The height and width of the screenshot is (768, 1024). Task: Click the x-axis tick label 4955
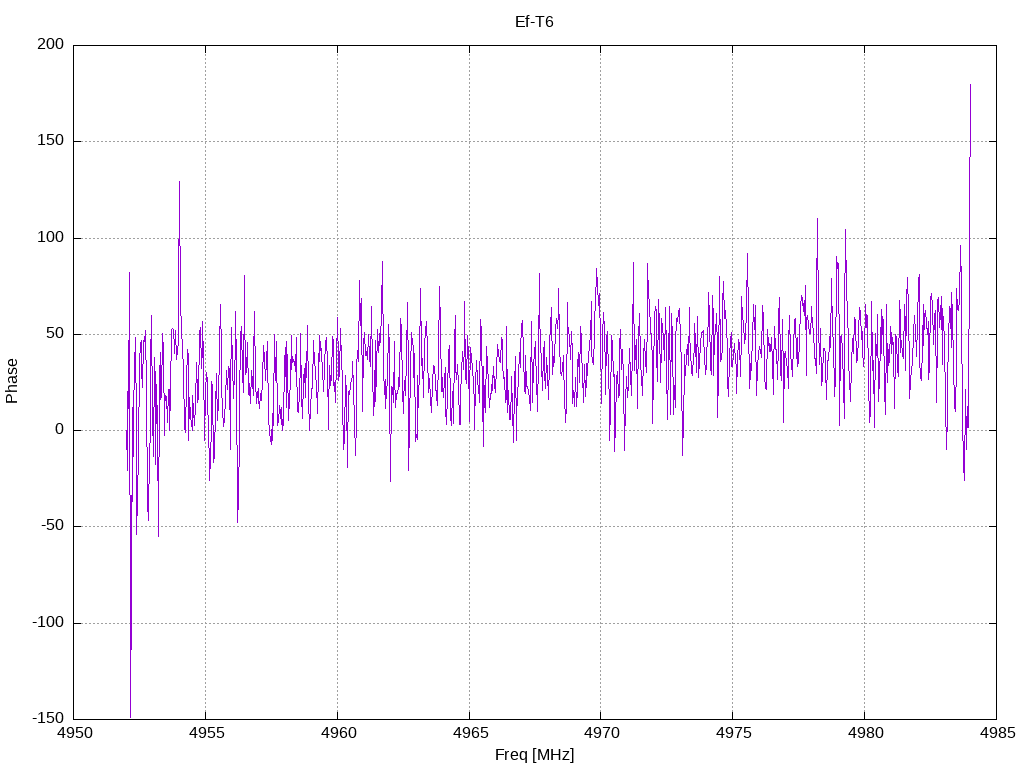pos(206,733)
